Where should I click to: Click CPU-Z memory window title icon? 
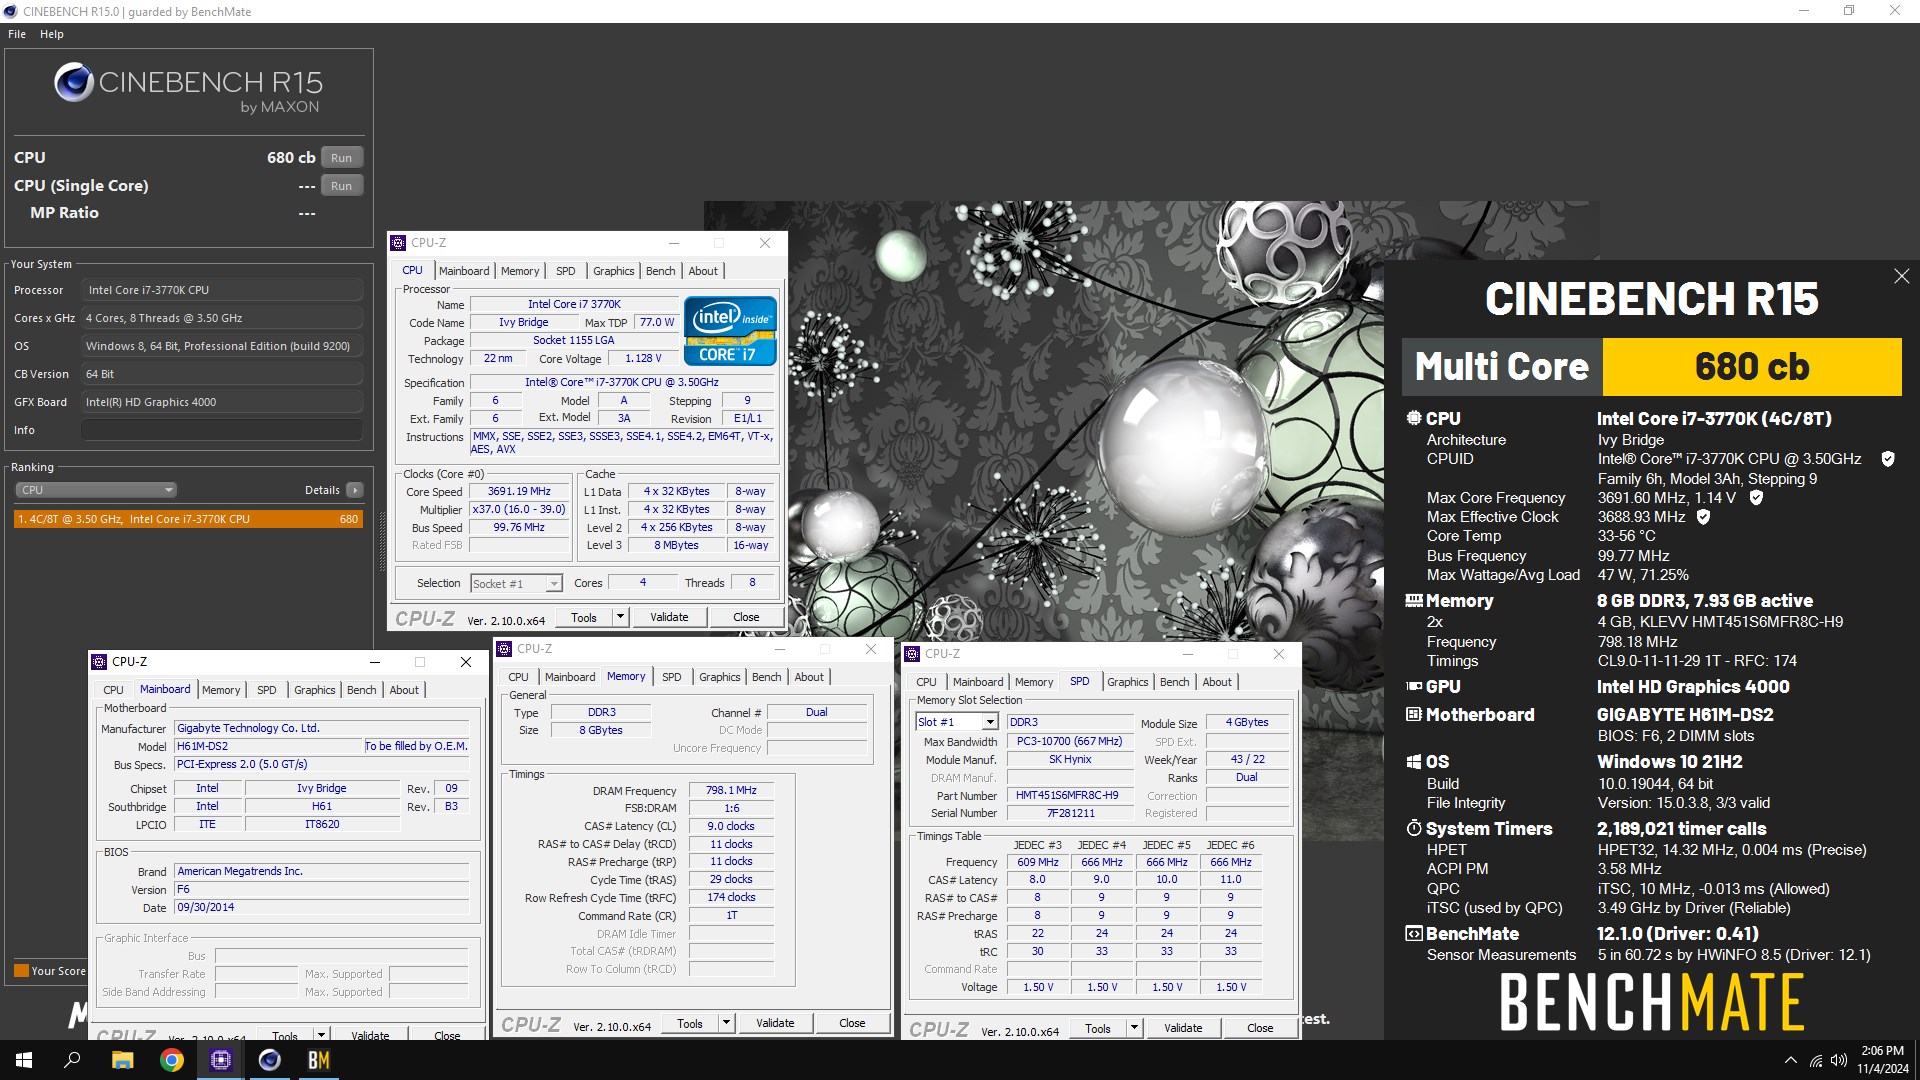(x=504, y=649)
